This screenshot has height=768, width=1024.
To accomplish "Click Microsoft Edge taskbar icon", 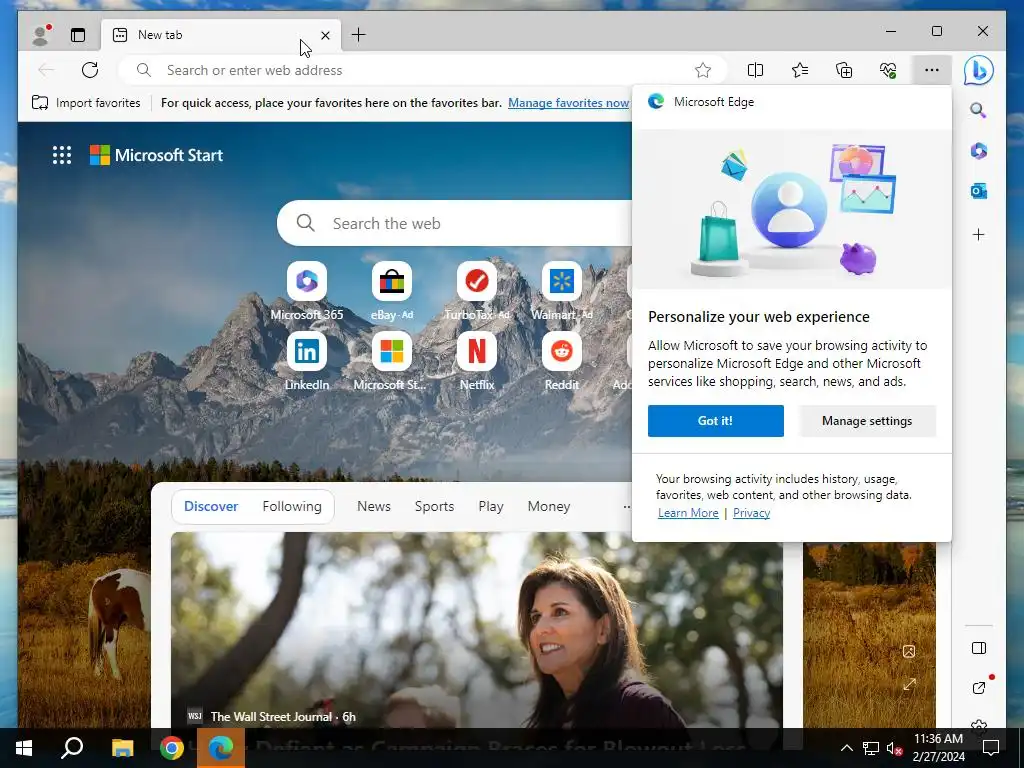I will click(x=221, y=748).
